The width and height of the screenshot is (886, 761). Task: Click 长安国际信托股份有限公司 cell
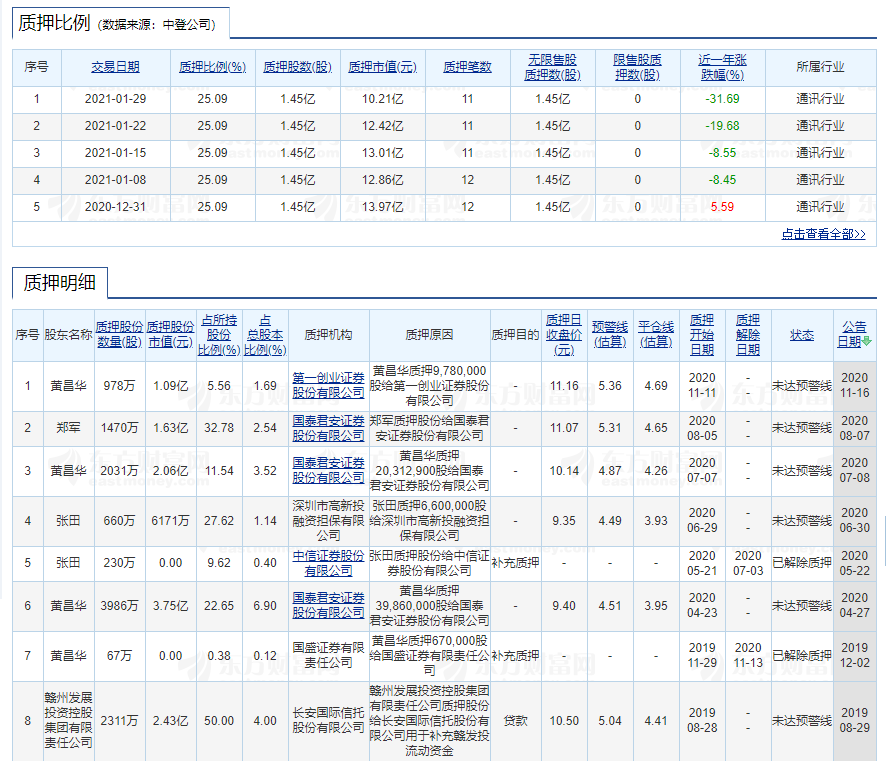click(x=328, y=720)
